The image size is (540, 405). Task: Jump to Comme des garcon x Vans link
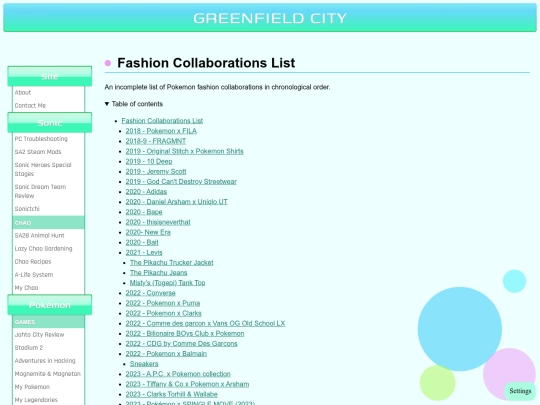[205, 323]
